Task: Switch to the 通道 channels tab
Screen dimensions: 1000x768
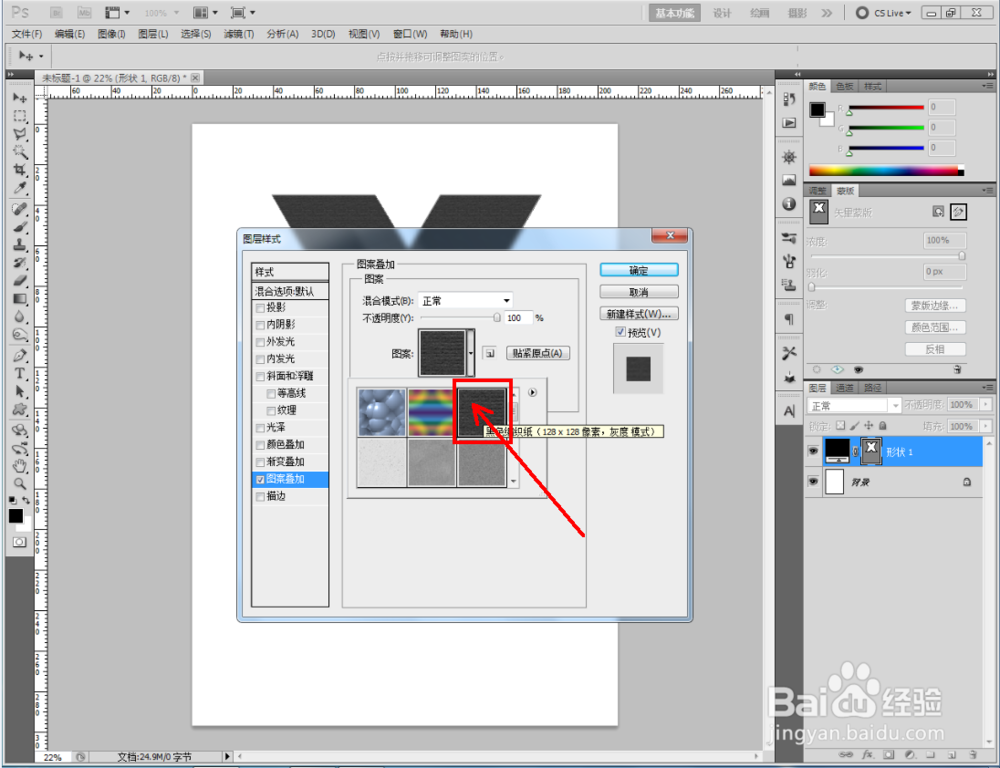Action: click(x=844, y=387)
